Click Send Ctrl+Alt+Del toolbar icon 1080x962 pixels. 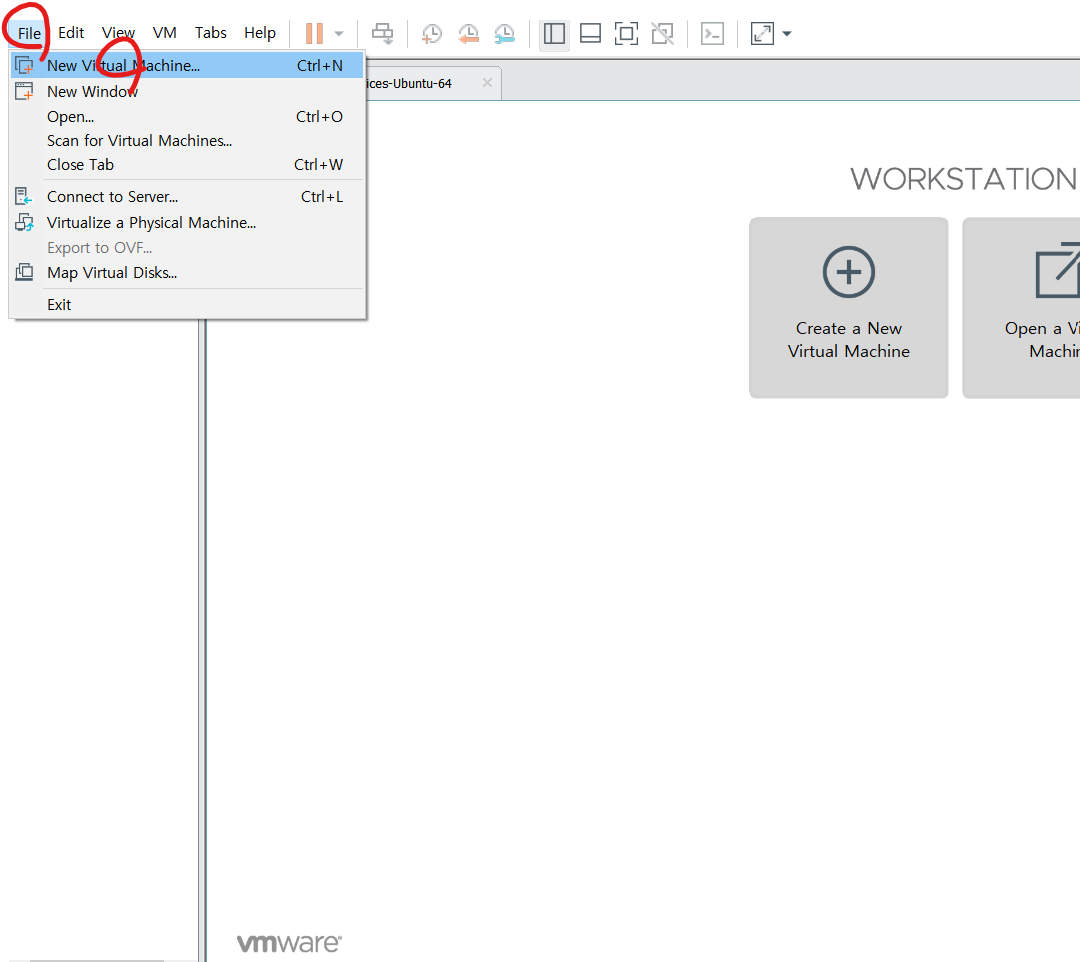click(383, 33)
